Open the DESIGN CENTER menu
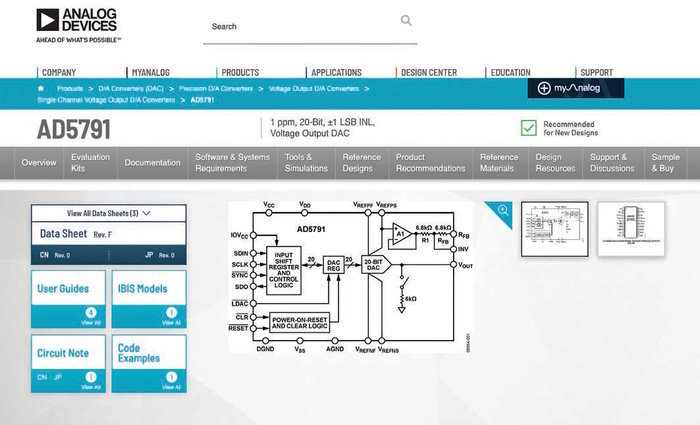 429,72
